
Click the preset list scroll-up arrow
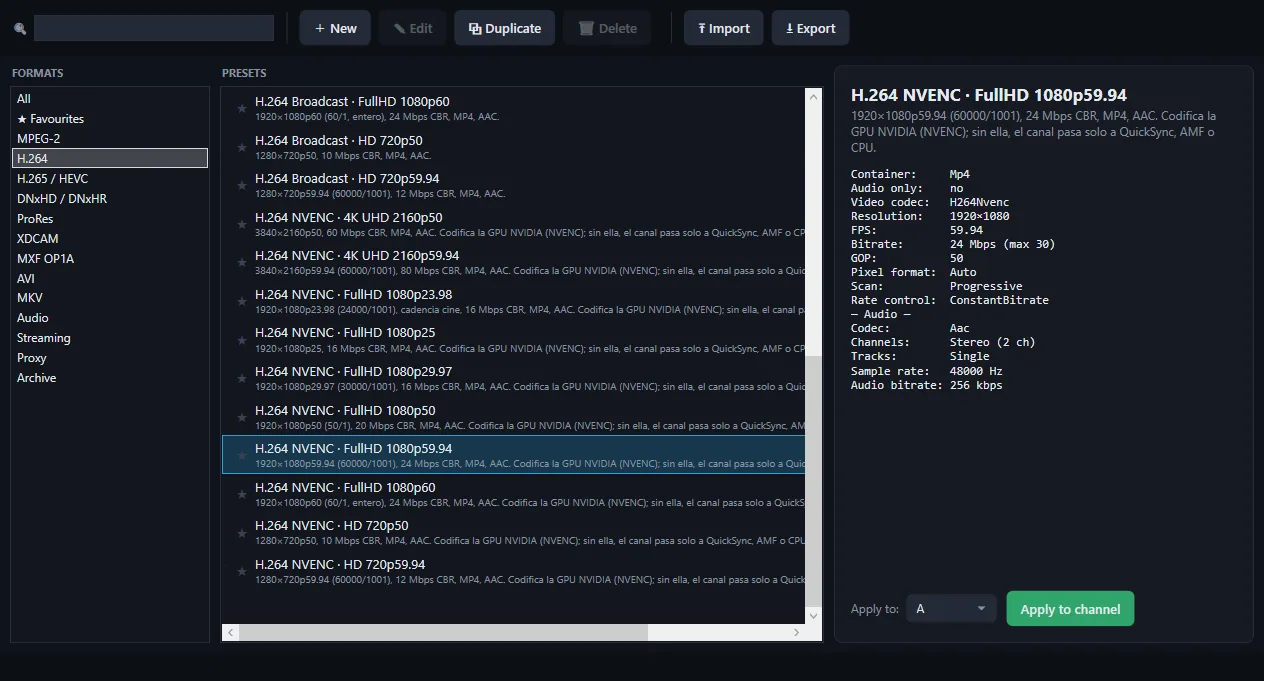coord(813,97)
